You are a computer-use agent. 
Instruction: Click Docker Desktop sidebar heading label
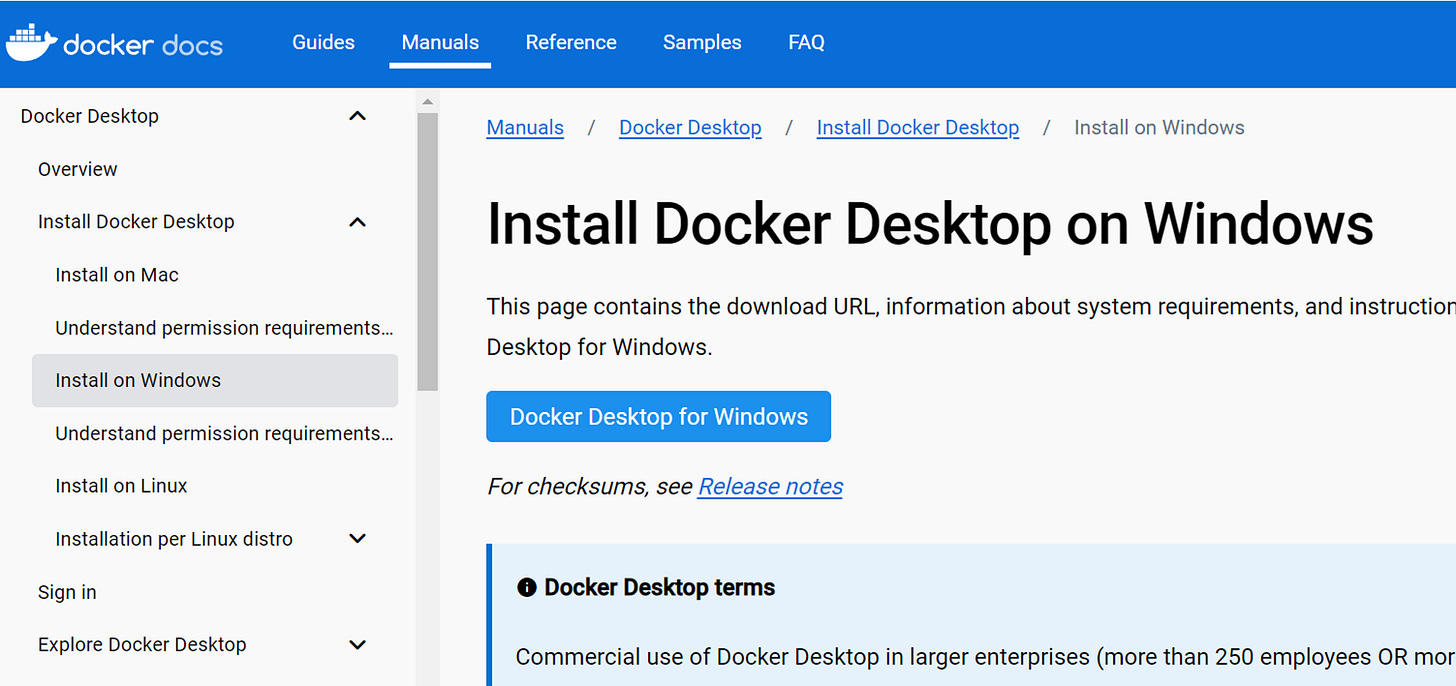90,116
